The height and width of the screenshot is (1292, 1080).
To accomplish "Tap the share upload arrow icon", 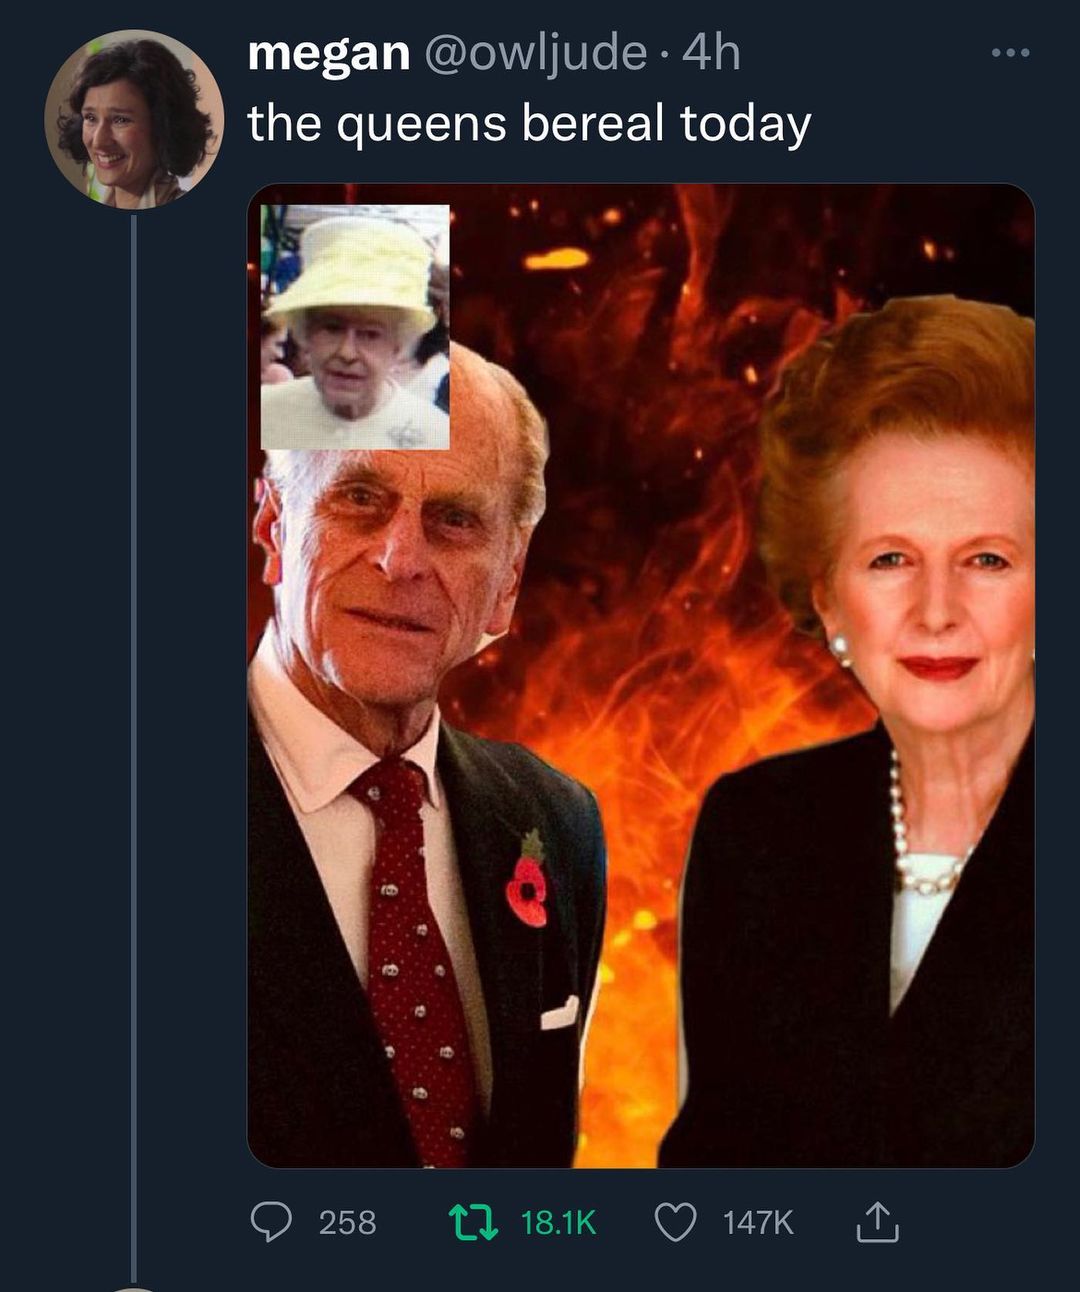I will coord(877,1222).
